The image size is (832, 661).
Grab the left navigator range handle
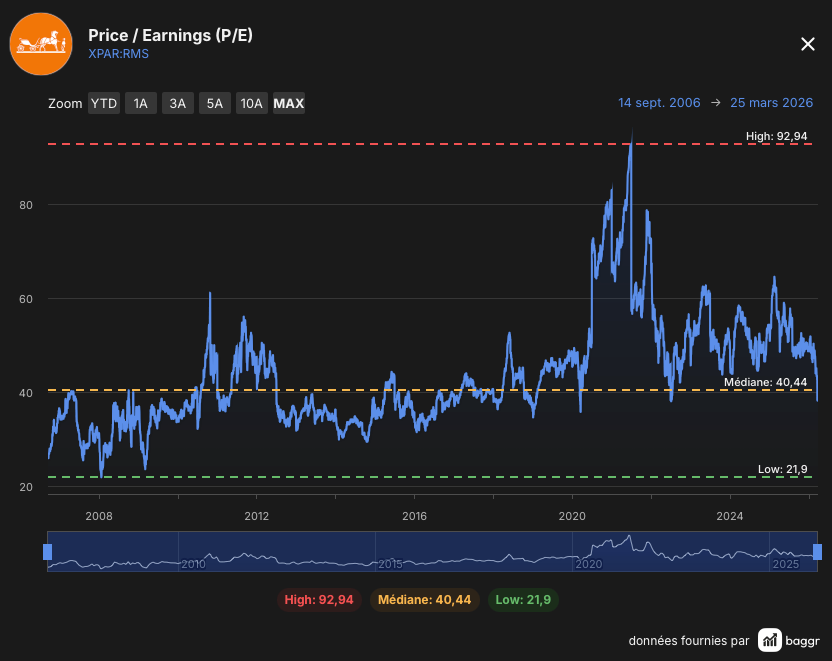(48, 552)
